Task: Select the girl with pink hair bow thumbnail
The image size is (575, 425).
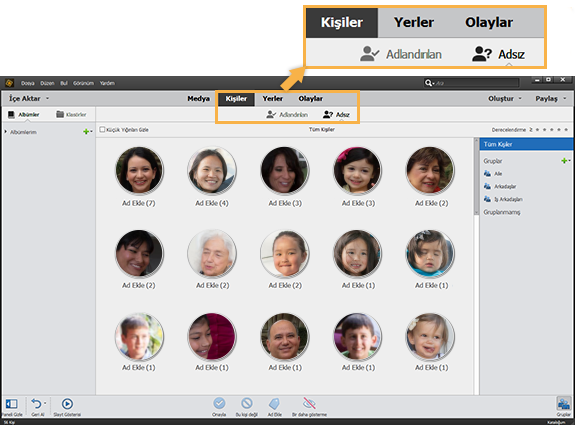Action: [x=358, y=171]
